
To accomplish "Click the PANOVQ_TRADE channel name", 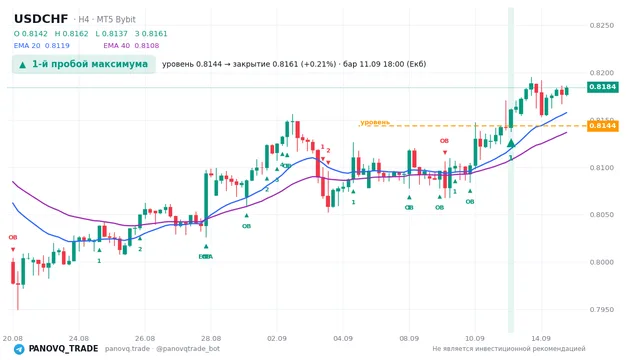I will [63, 349].
